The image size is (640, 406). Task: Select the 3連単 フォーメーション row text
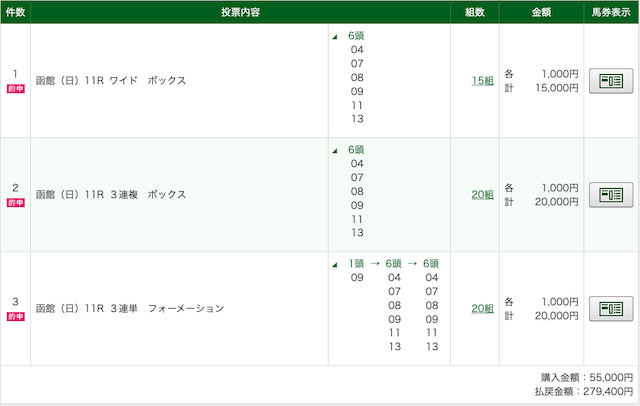tap(130, 308)
